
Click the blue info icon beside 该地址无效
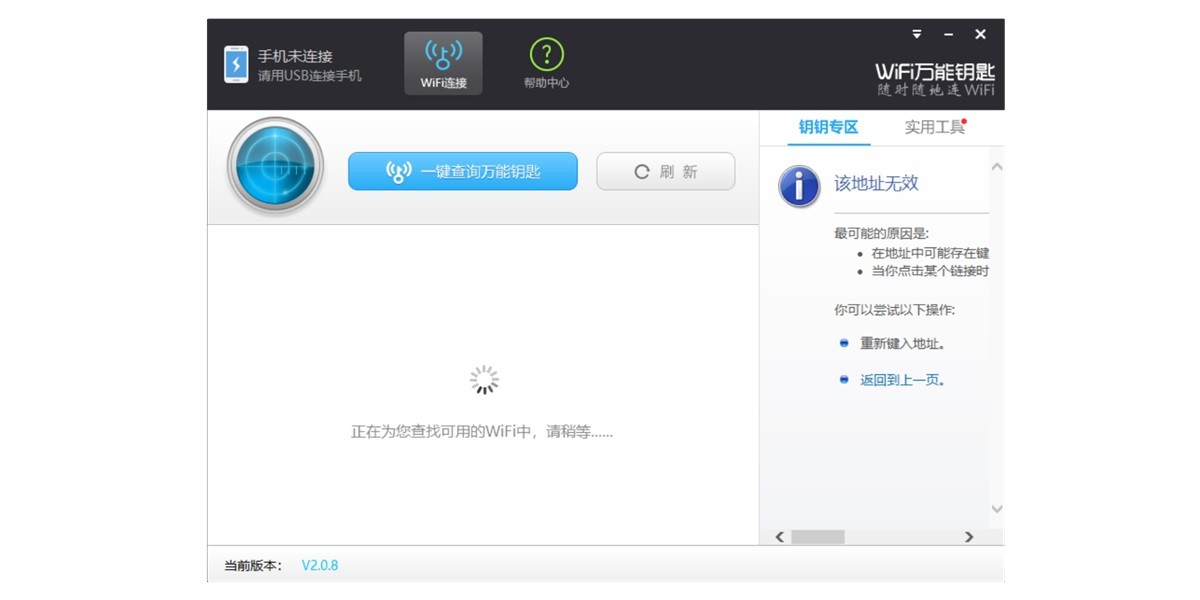(x=798, y=186)
